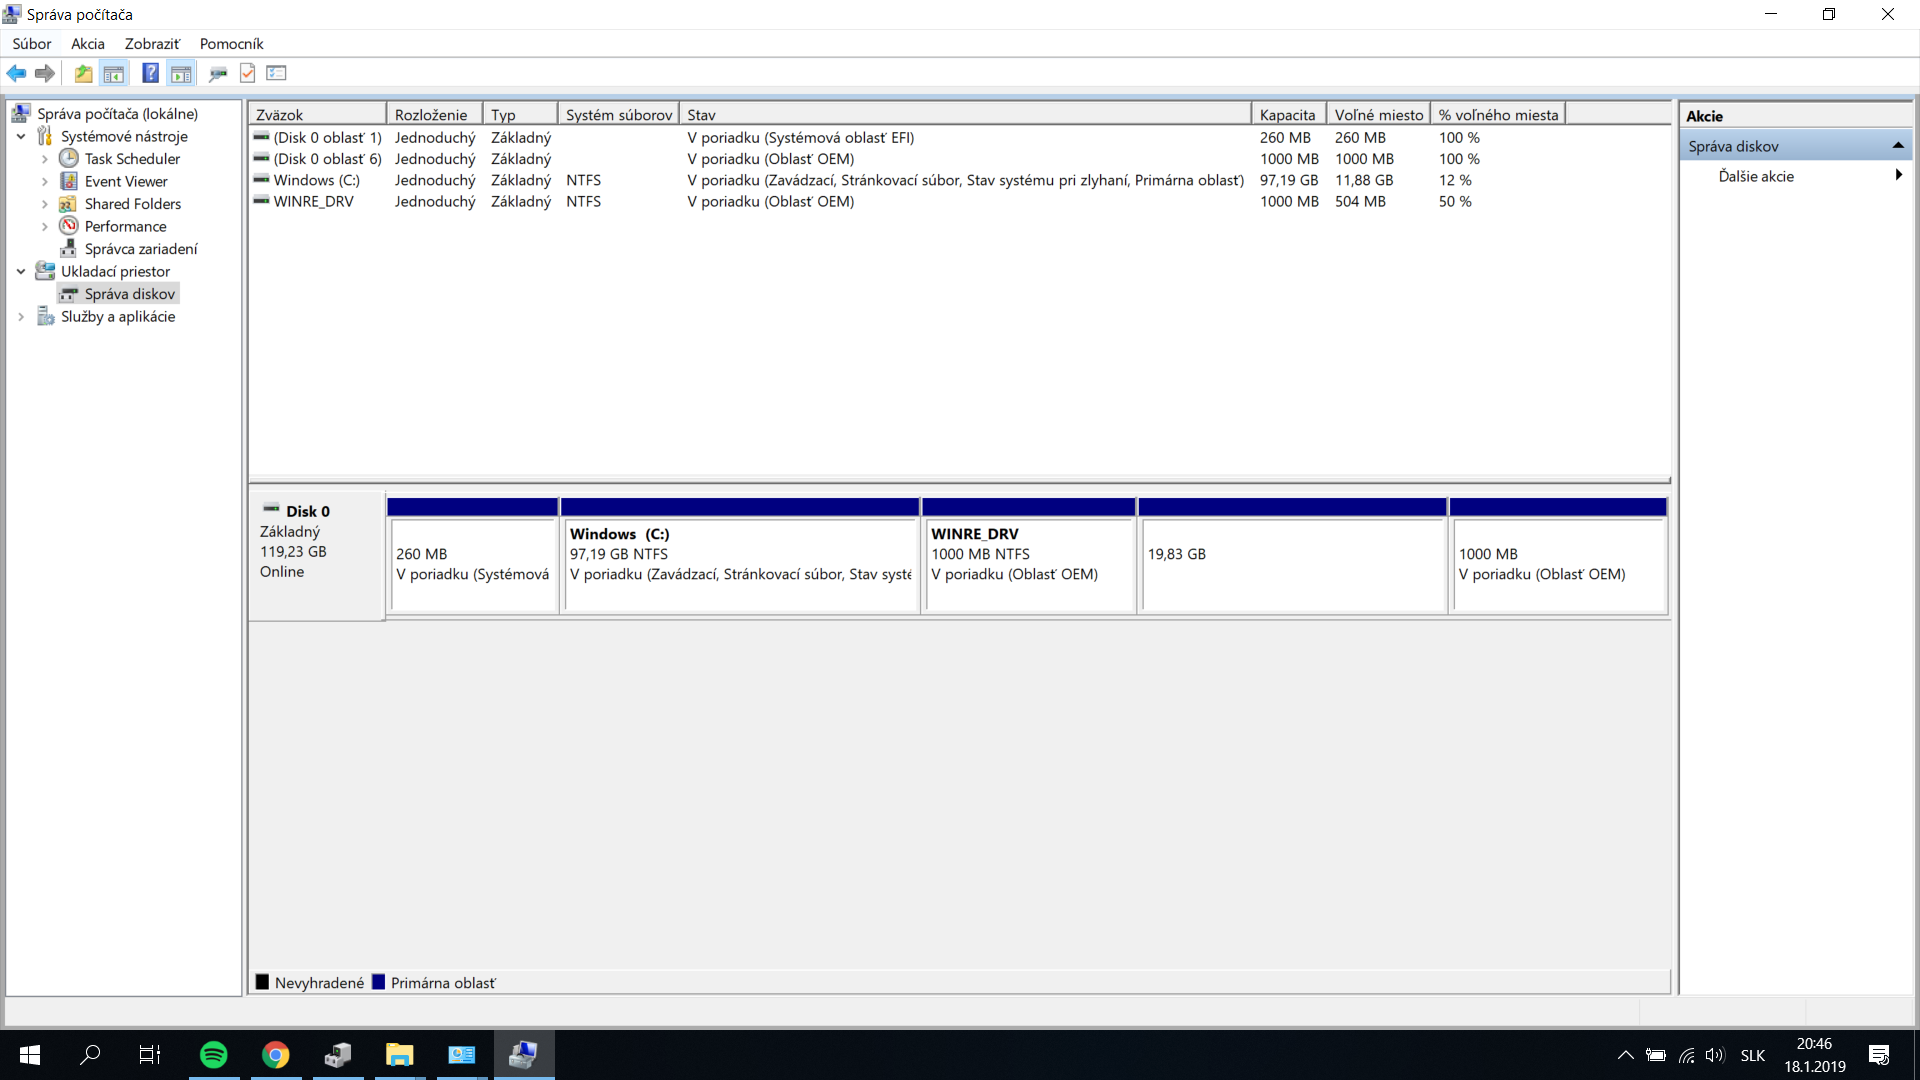The height and width of the screenshot is (1080, 1920).
Task: Open the Akcia menu
Action: pos(87,44)
